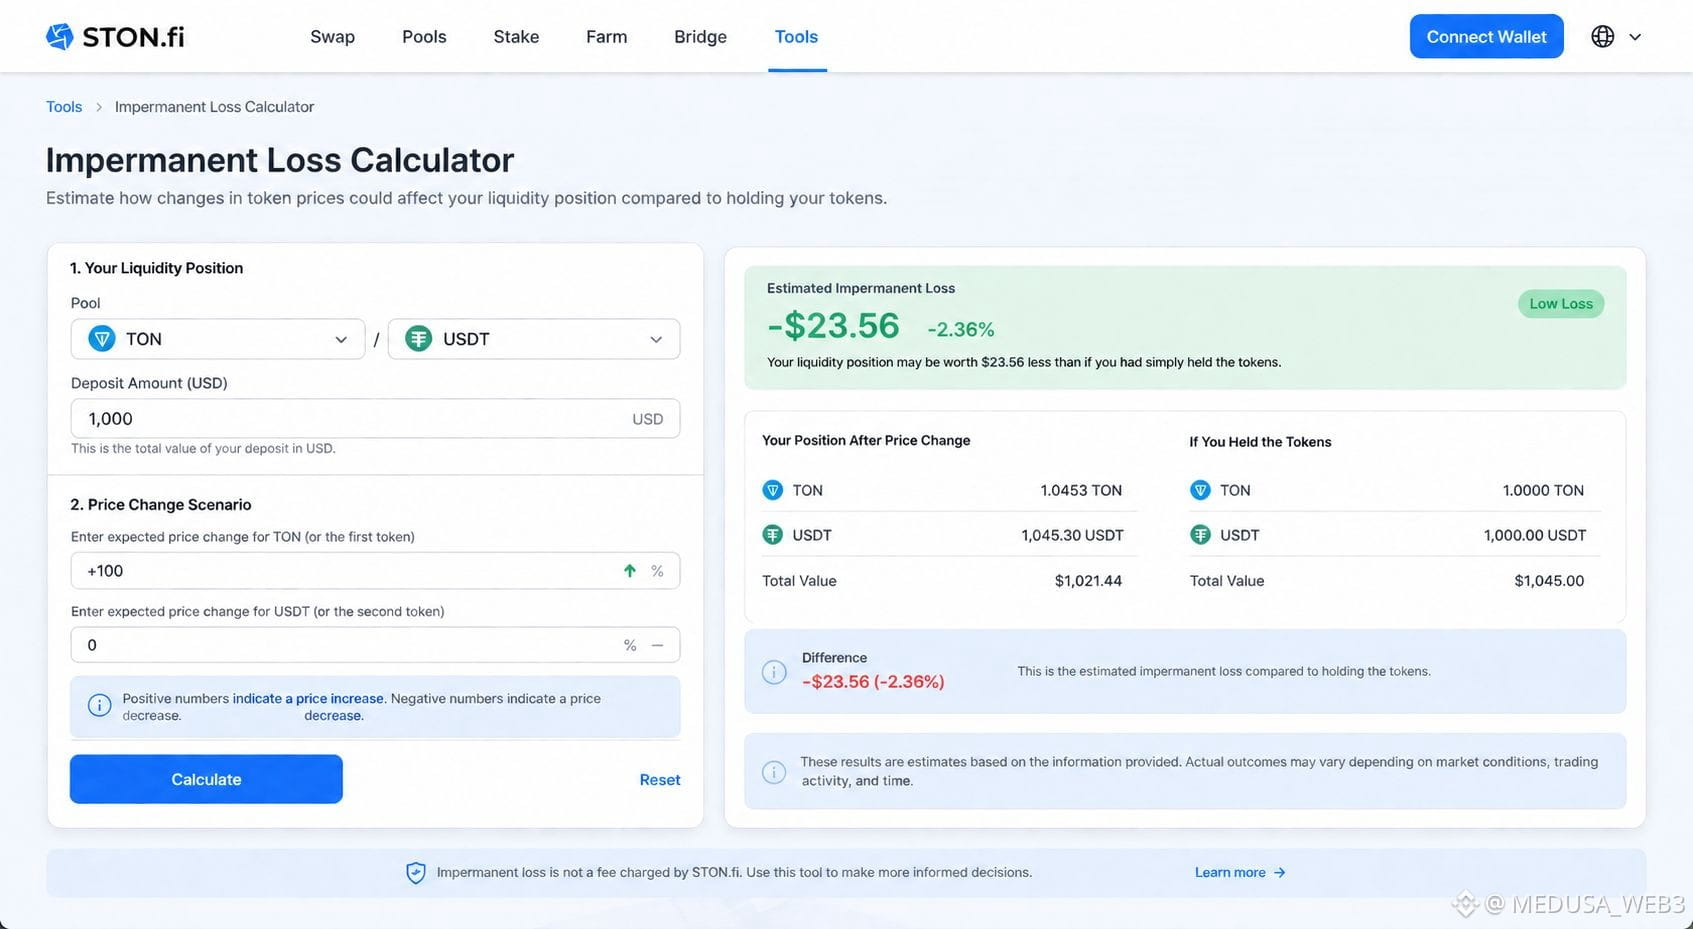Focus the USDT price change field showing 0
The image size is (1693, 929).
(x=375, y=645)
